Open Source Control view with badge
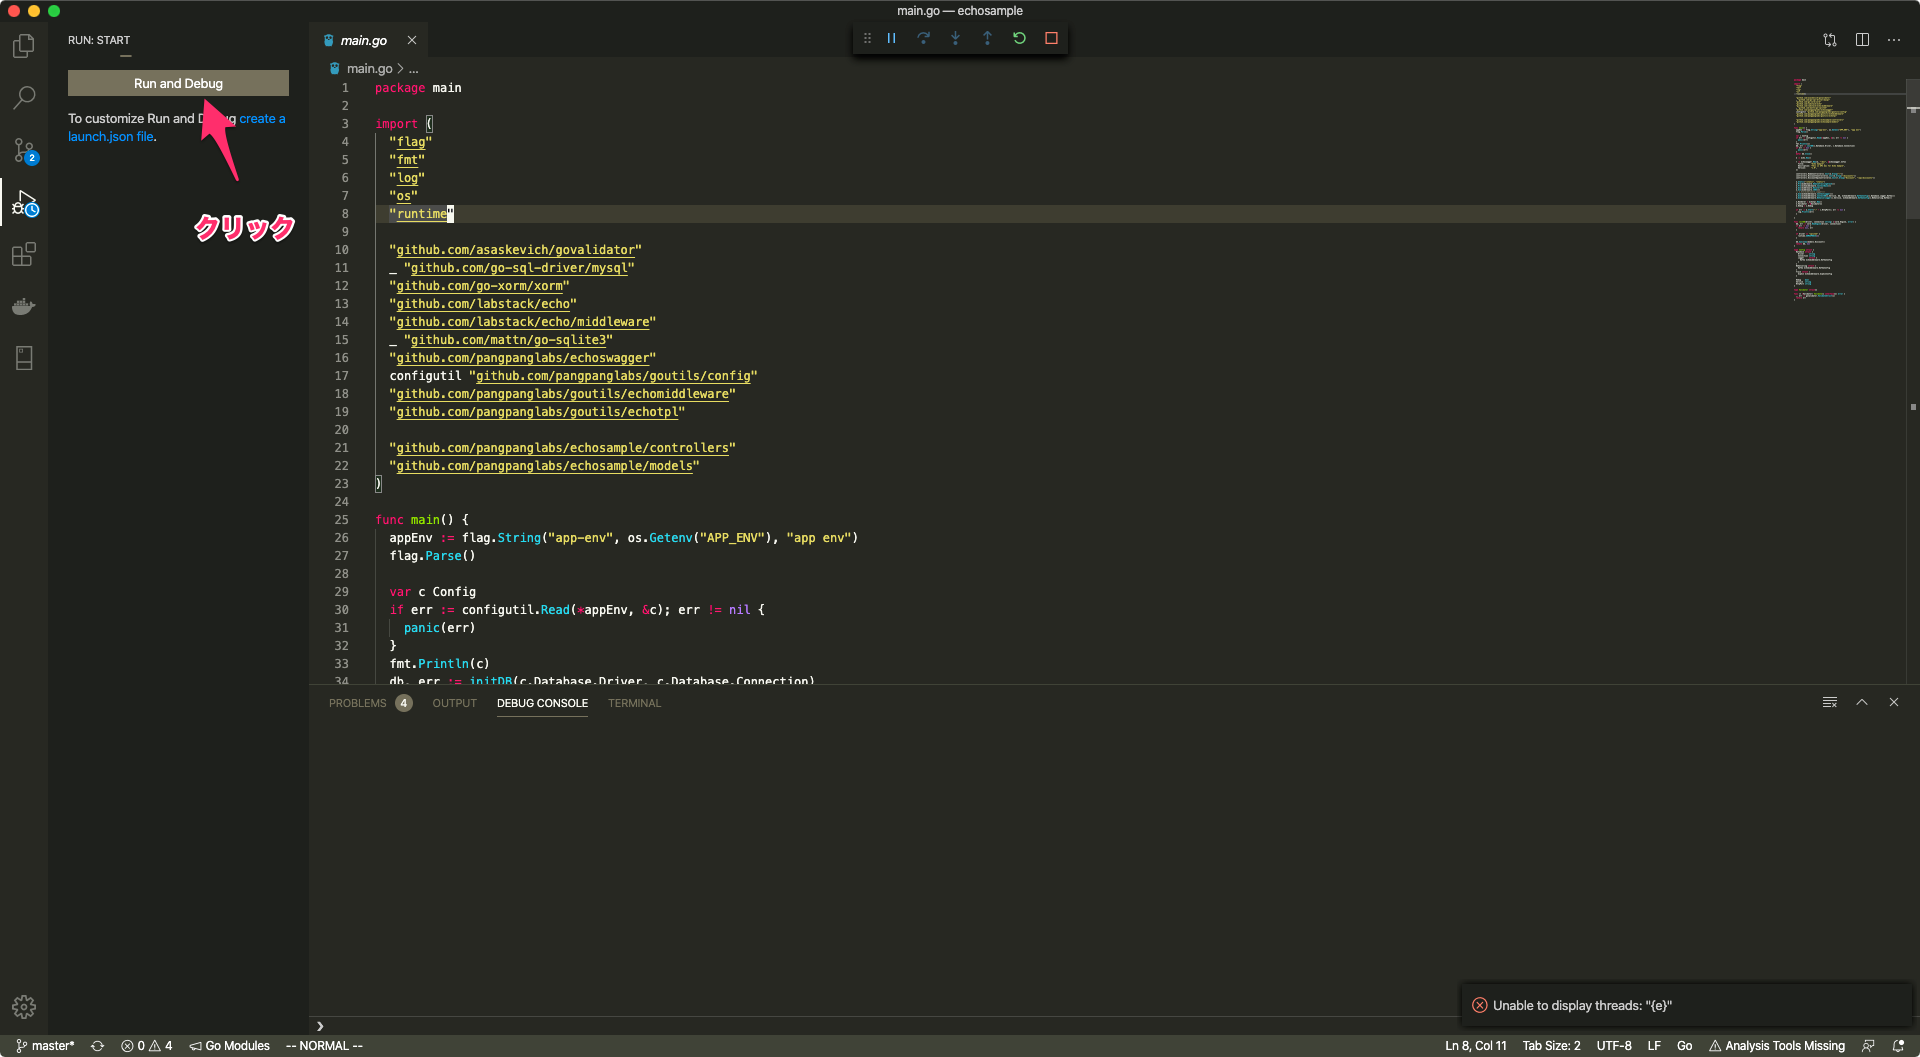 pos(24,151)
